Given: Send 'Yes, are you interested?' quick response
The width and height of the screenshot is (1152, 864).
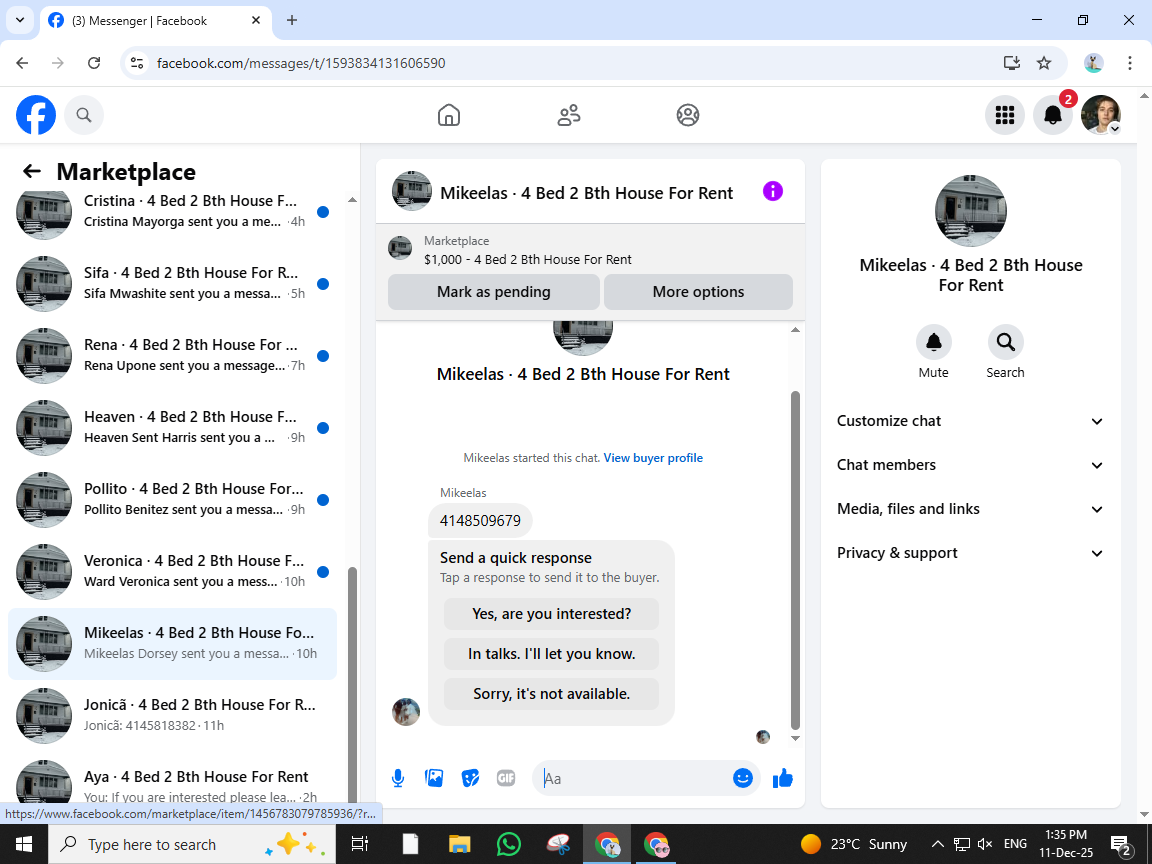Looking at the screenshot, I should coord(551,613).
